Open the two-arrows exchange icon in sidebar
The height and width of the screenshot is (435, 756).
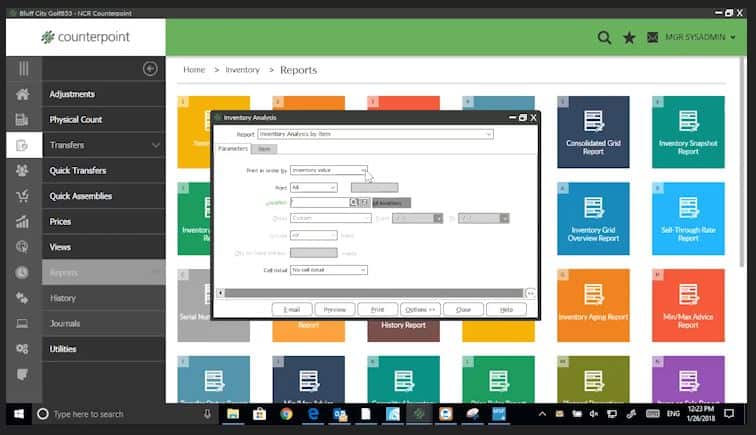(22, 298)
